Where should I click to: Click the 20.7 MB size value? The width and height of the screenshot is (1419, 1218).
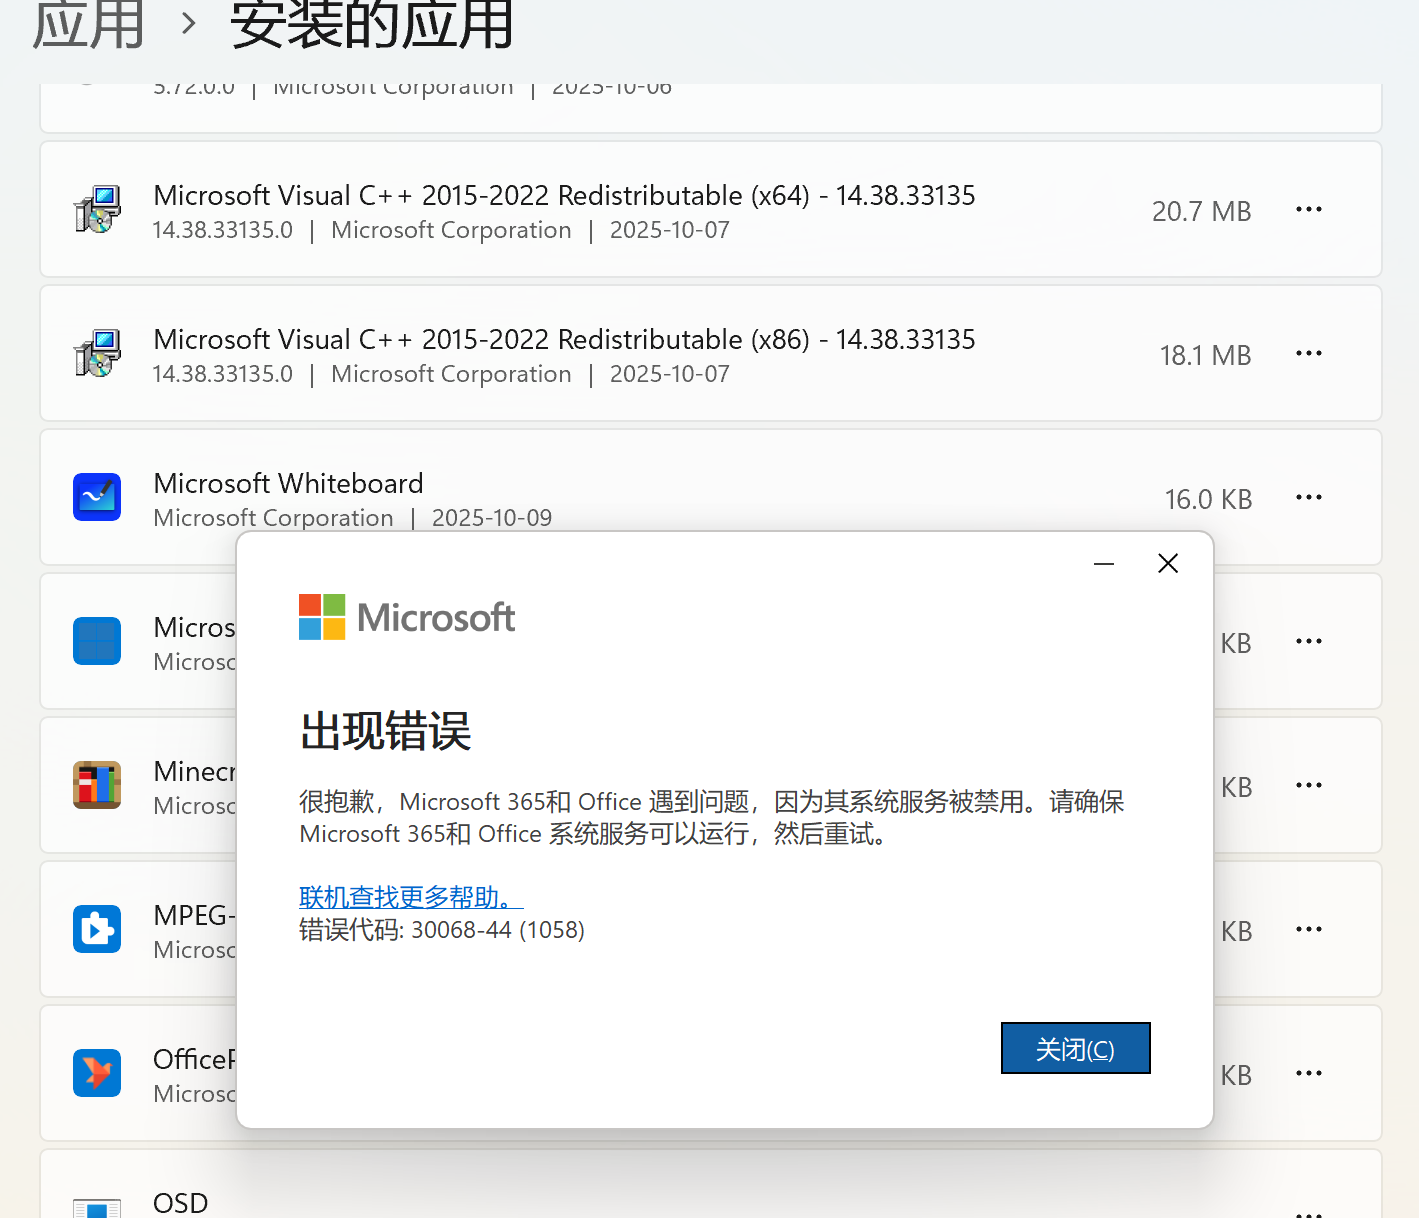[x=1201, y=211]
